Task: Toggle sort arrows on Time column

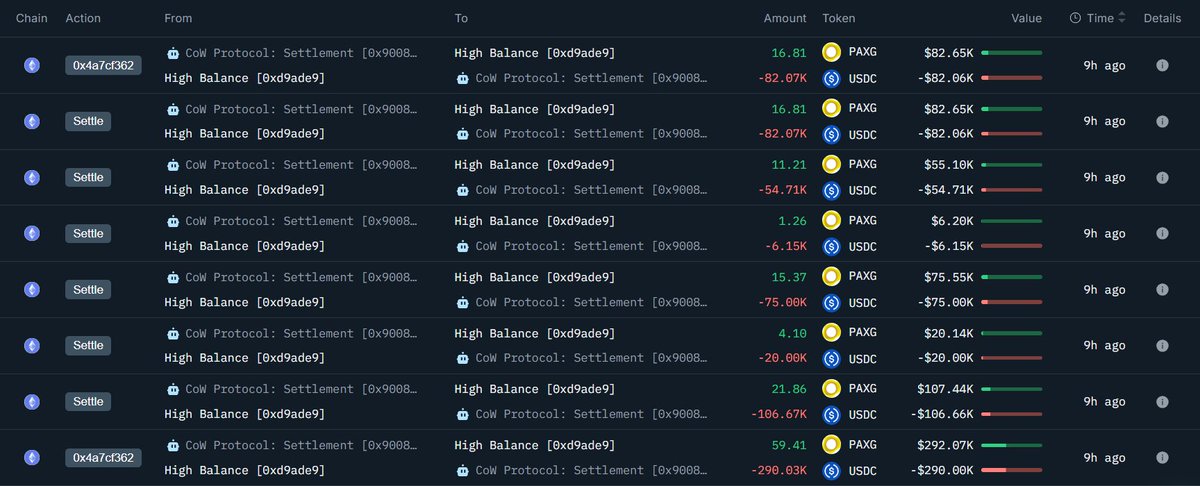Action: click(x=1121, y=18)
